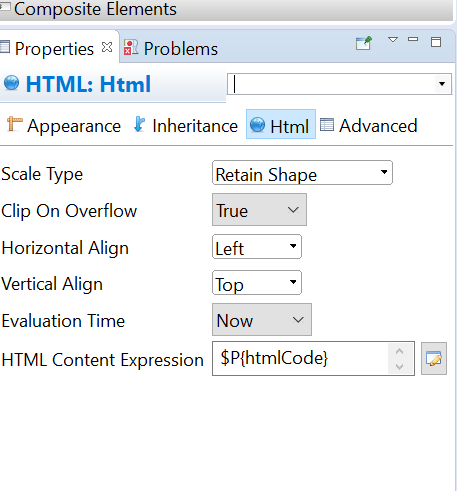This screenshot has width=457, height=491.
Task: Expand the header combo box arrow
Action: pos(442,84)
